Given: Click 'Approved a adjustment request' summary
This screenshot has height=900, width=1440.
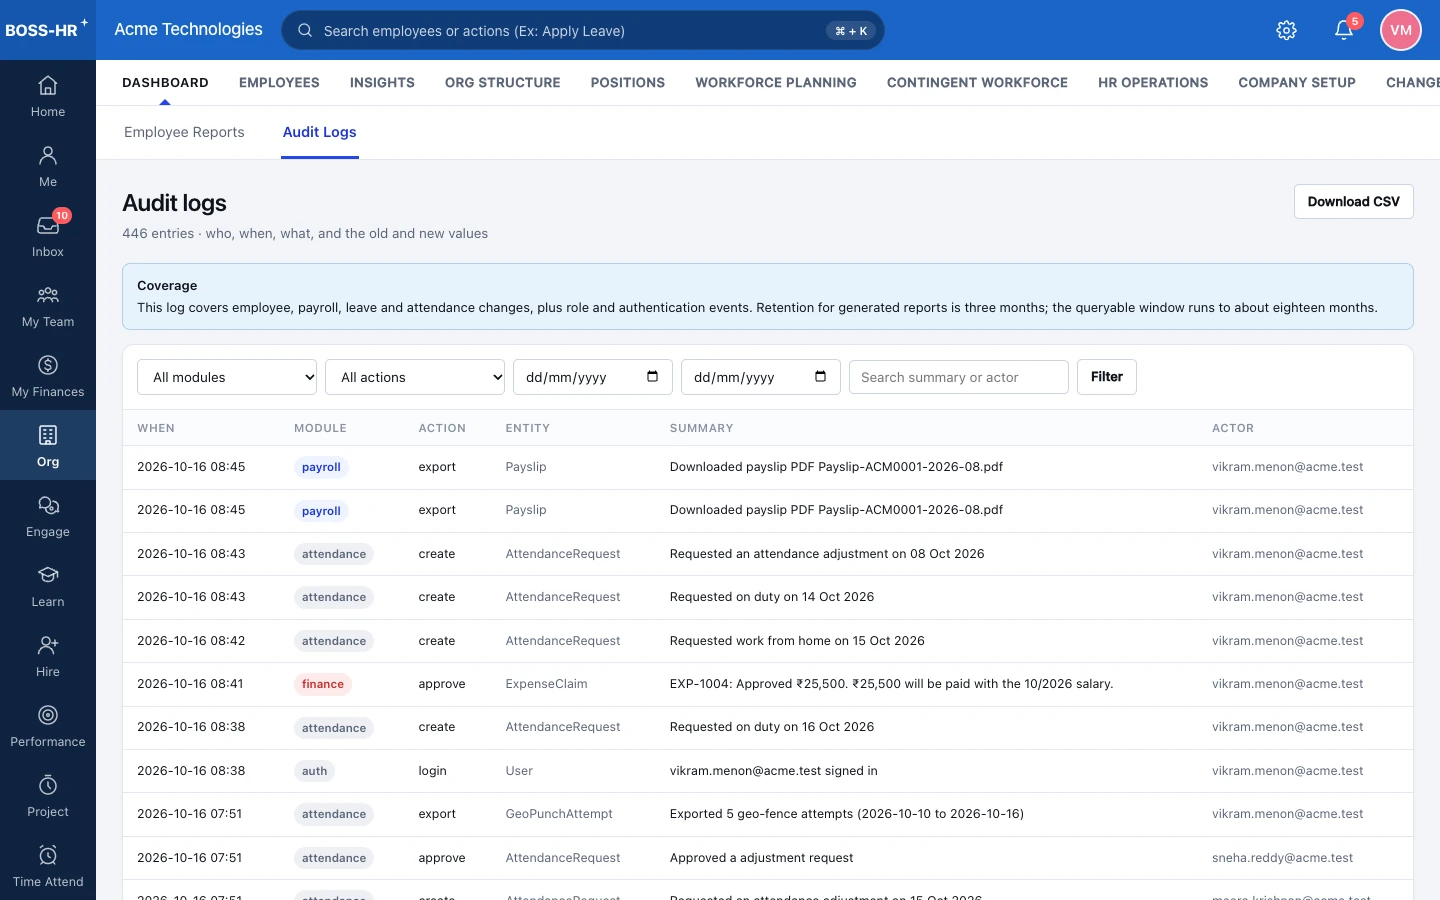Looking at the screenshot, I should click(762, 858).
